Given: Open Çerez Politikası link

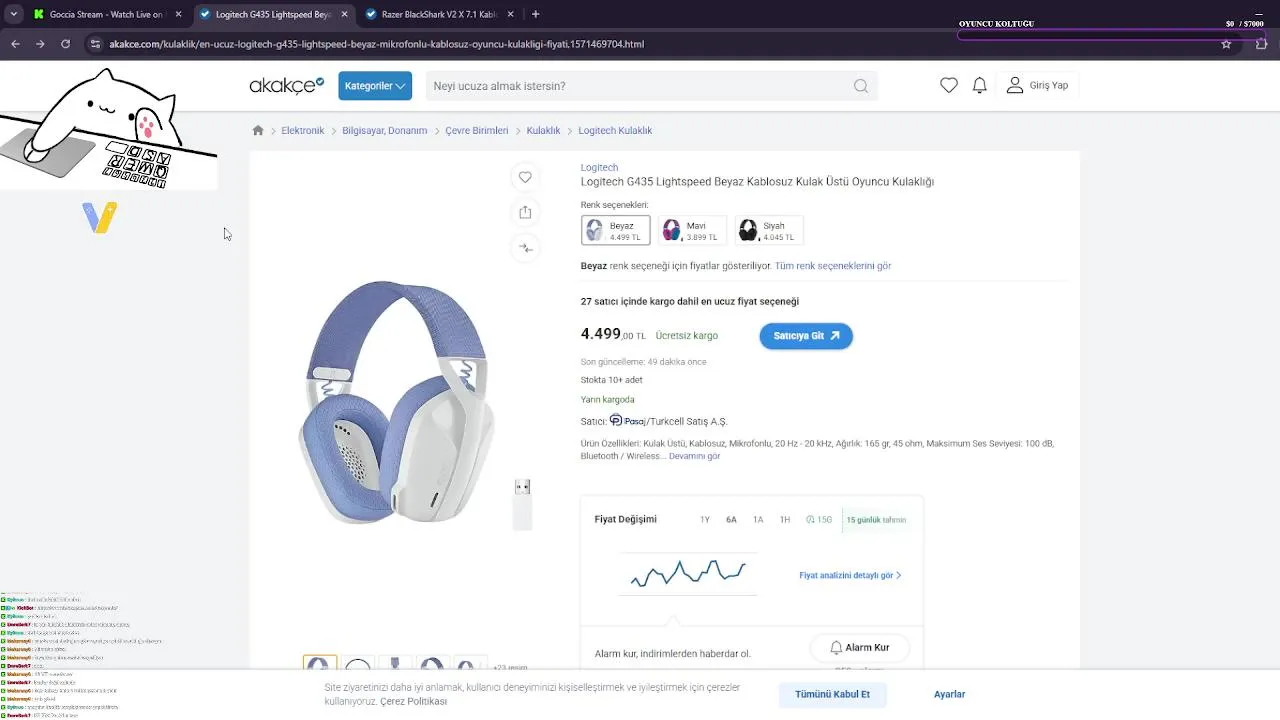Looking at the screenshot, I should tap(413, 701).
